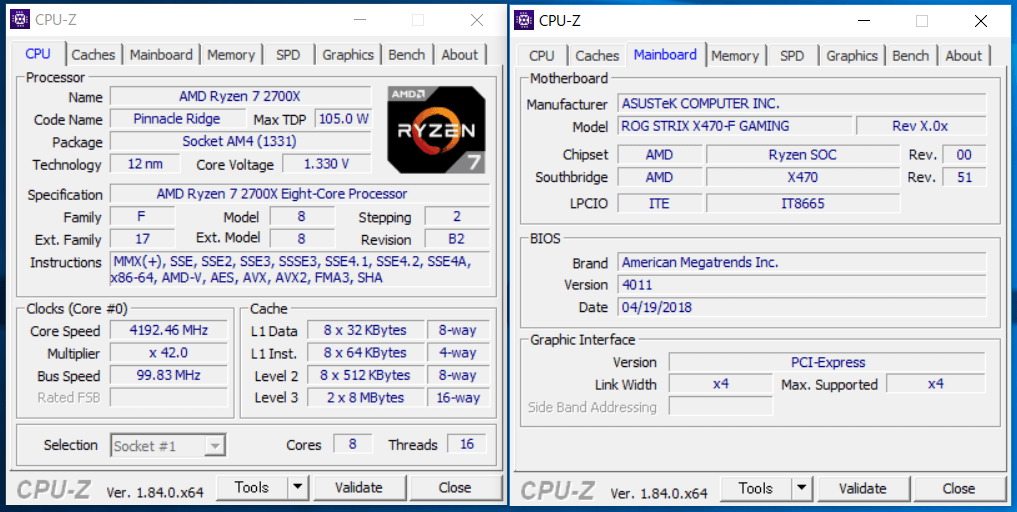The width and height of the screenshot is (1017, 512).
Task: Open the Mainboard tab in left CPU-Z window
Action: [x=161, y=55]
